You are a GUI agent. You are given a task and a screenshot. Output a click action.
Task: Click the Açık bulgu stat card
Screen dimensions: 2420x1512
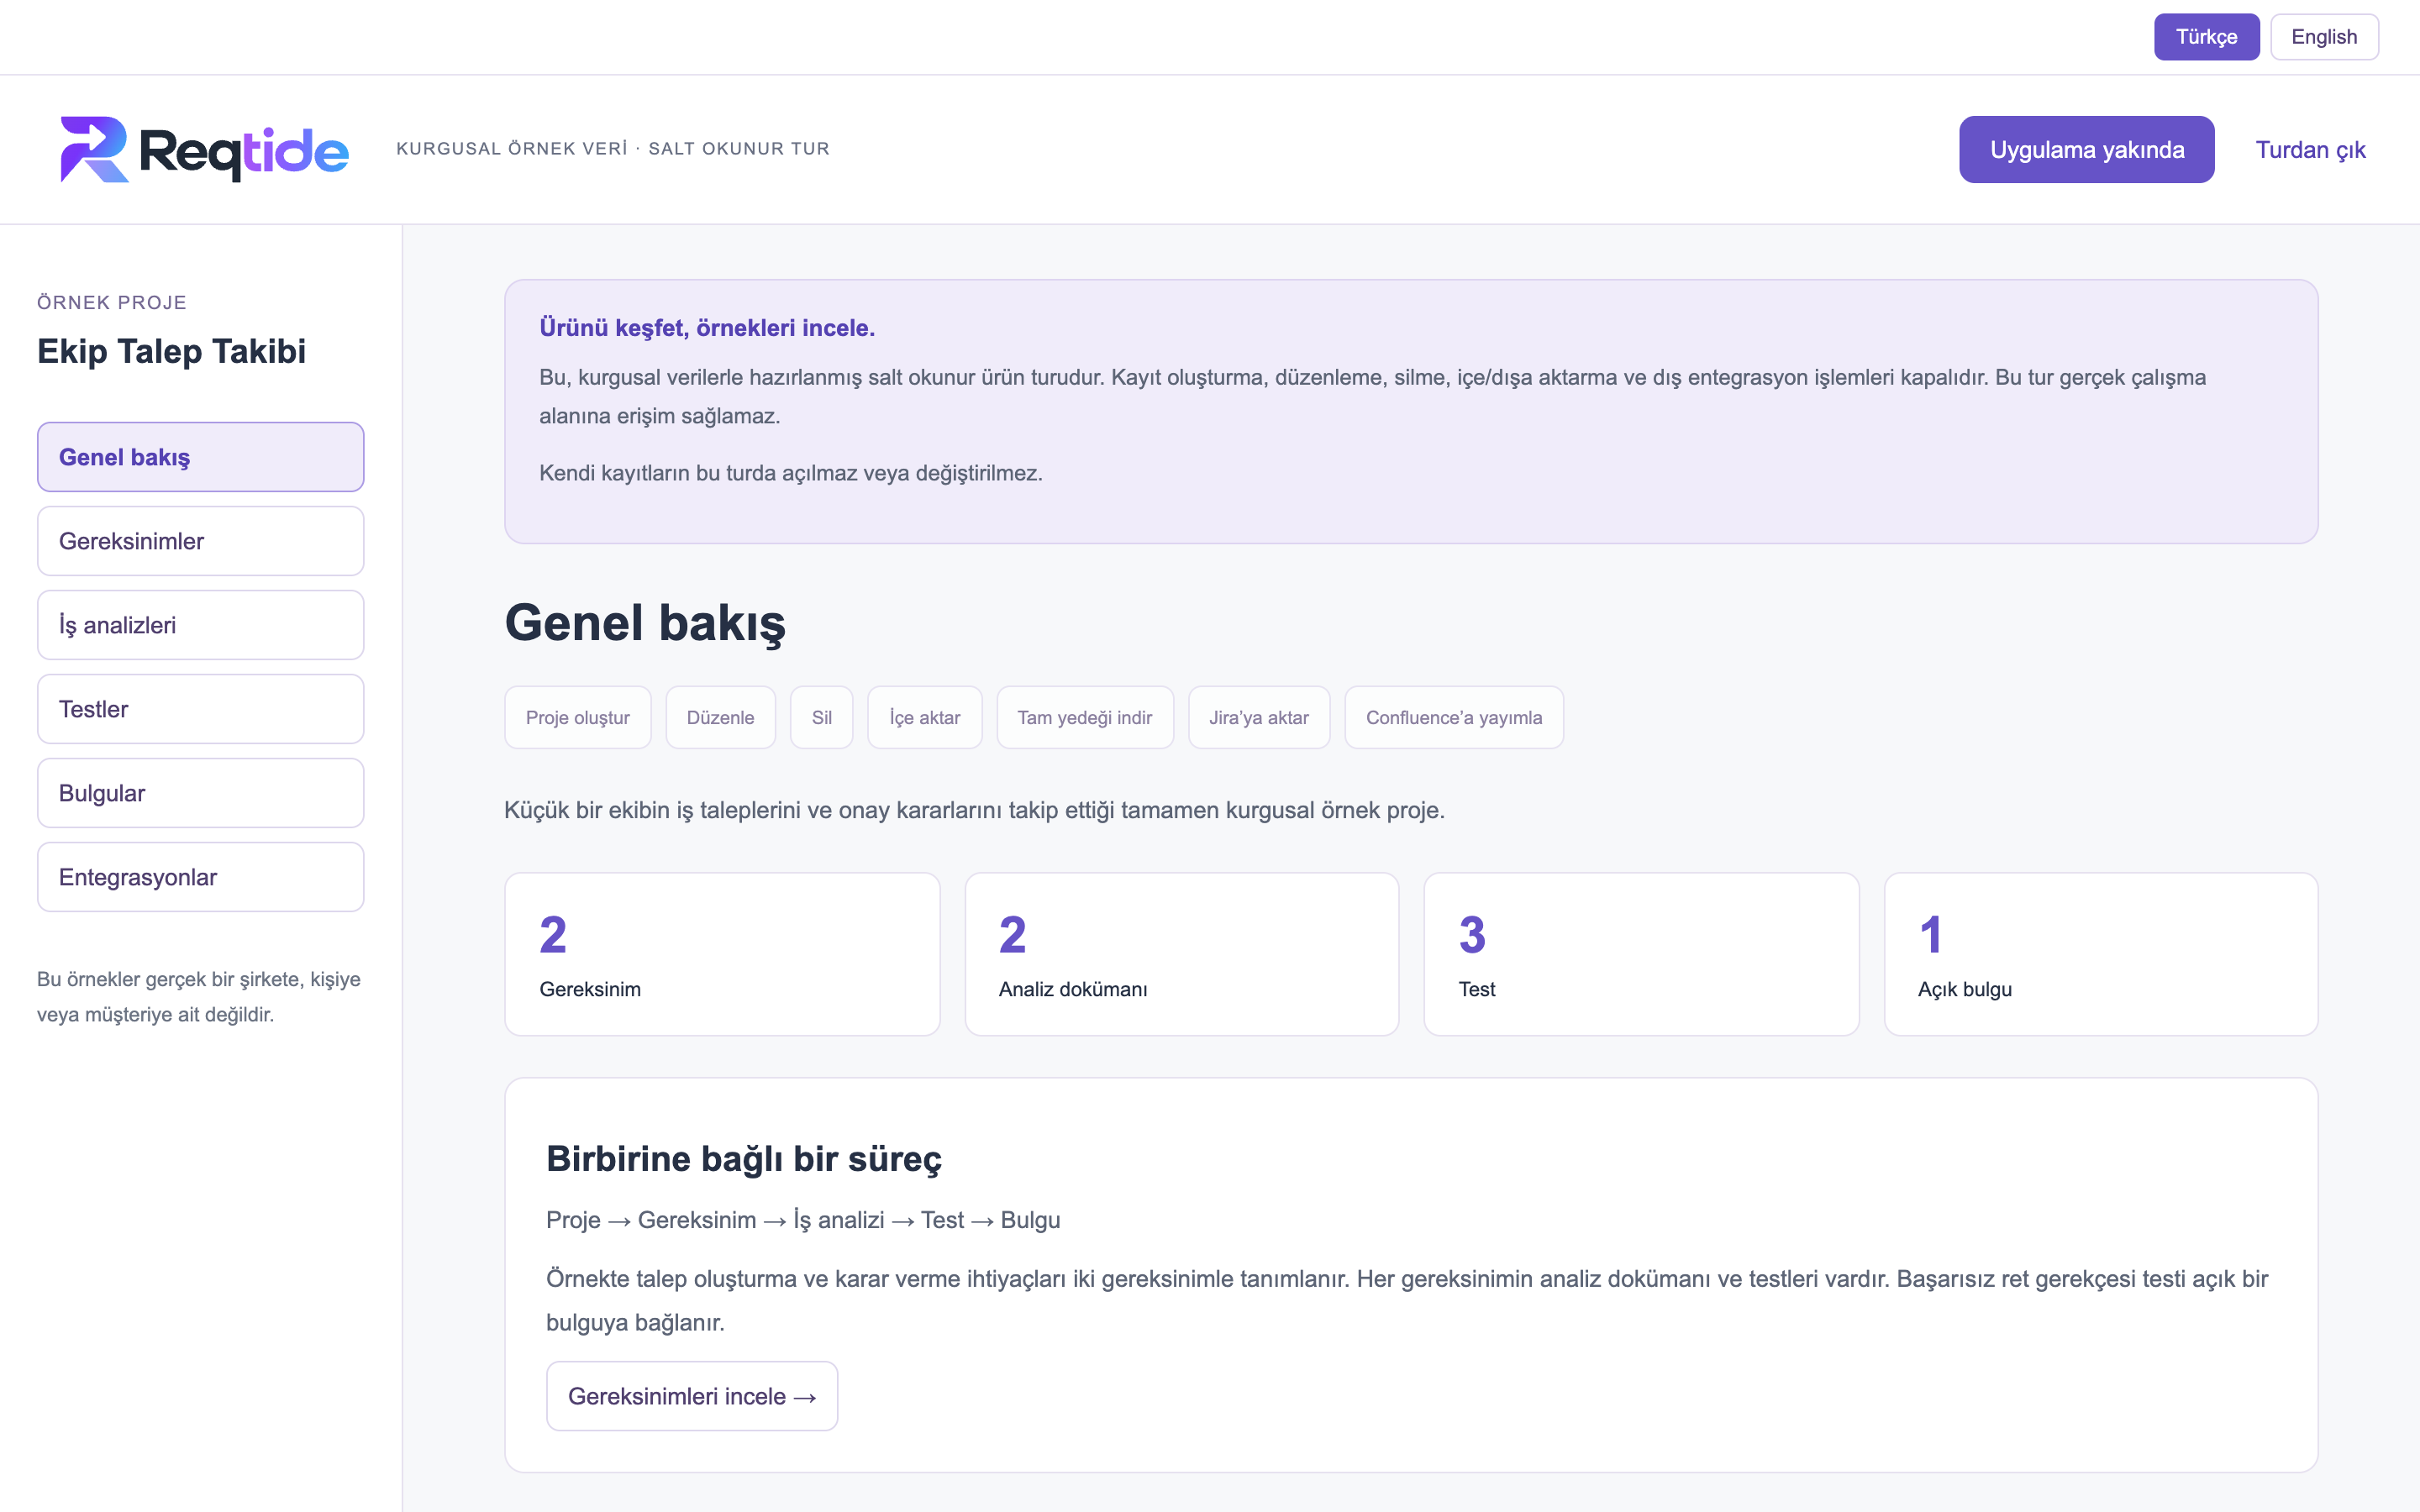[2101, 954]
